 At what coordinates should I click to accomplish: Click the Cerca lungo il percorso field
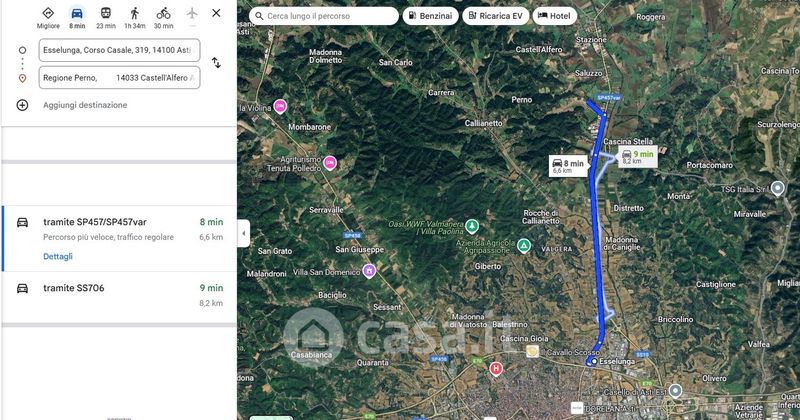click(323, 16)
